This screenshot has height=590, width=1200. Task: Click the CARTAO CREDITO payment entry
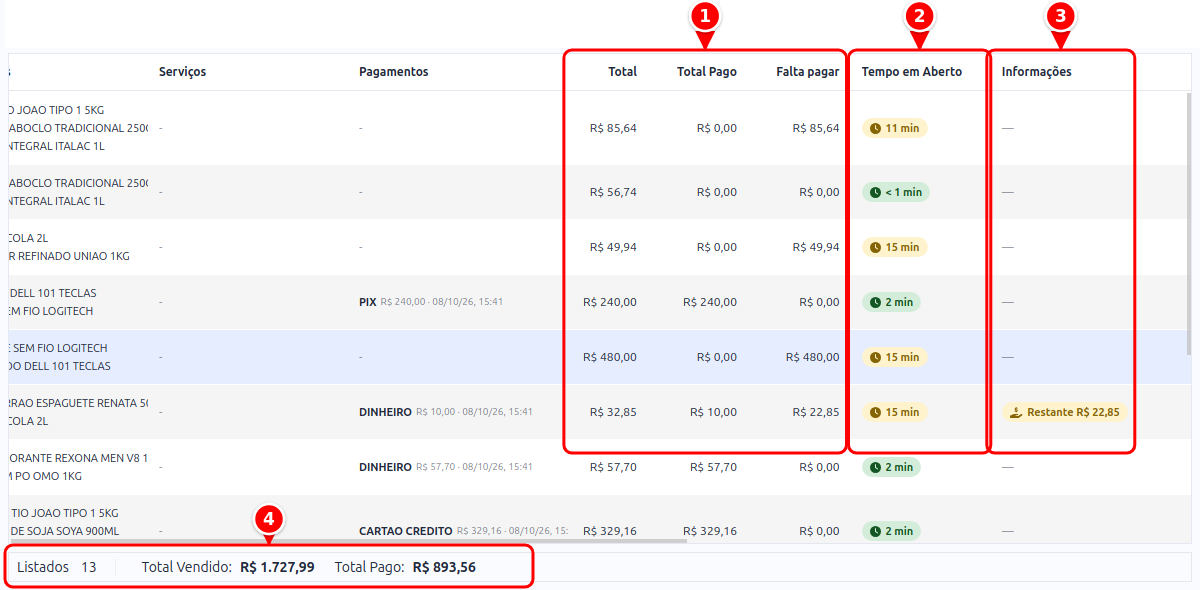(x=463, y=532)
